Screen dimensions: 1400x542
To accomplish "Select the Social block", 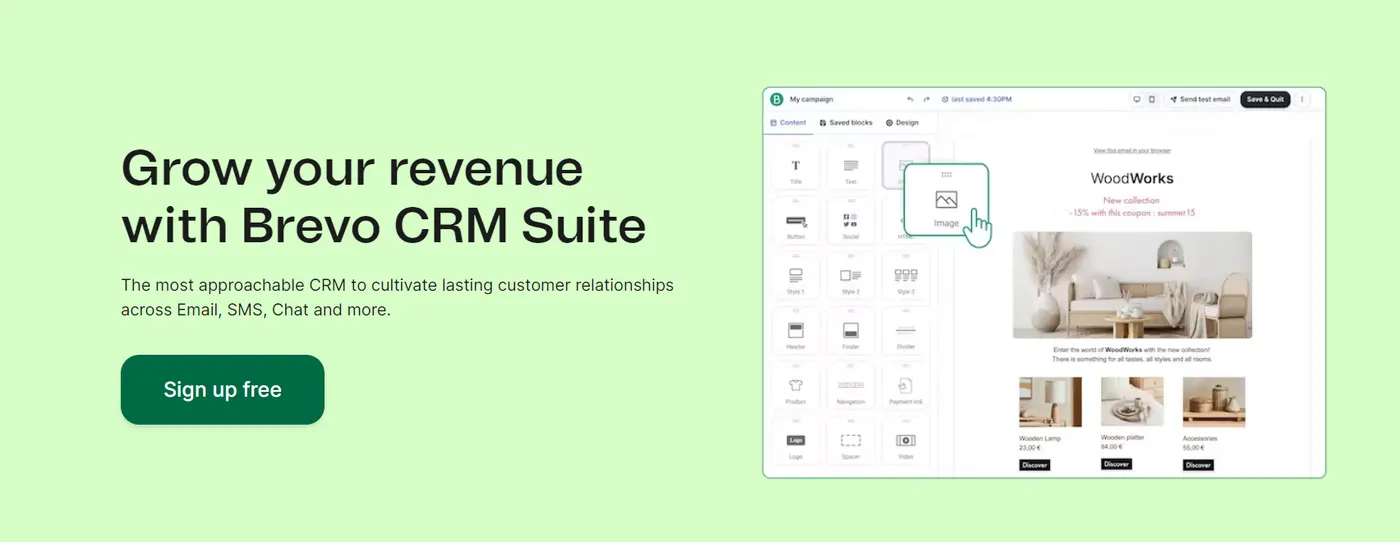I will (x=851, y=221).
